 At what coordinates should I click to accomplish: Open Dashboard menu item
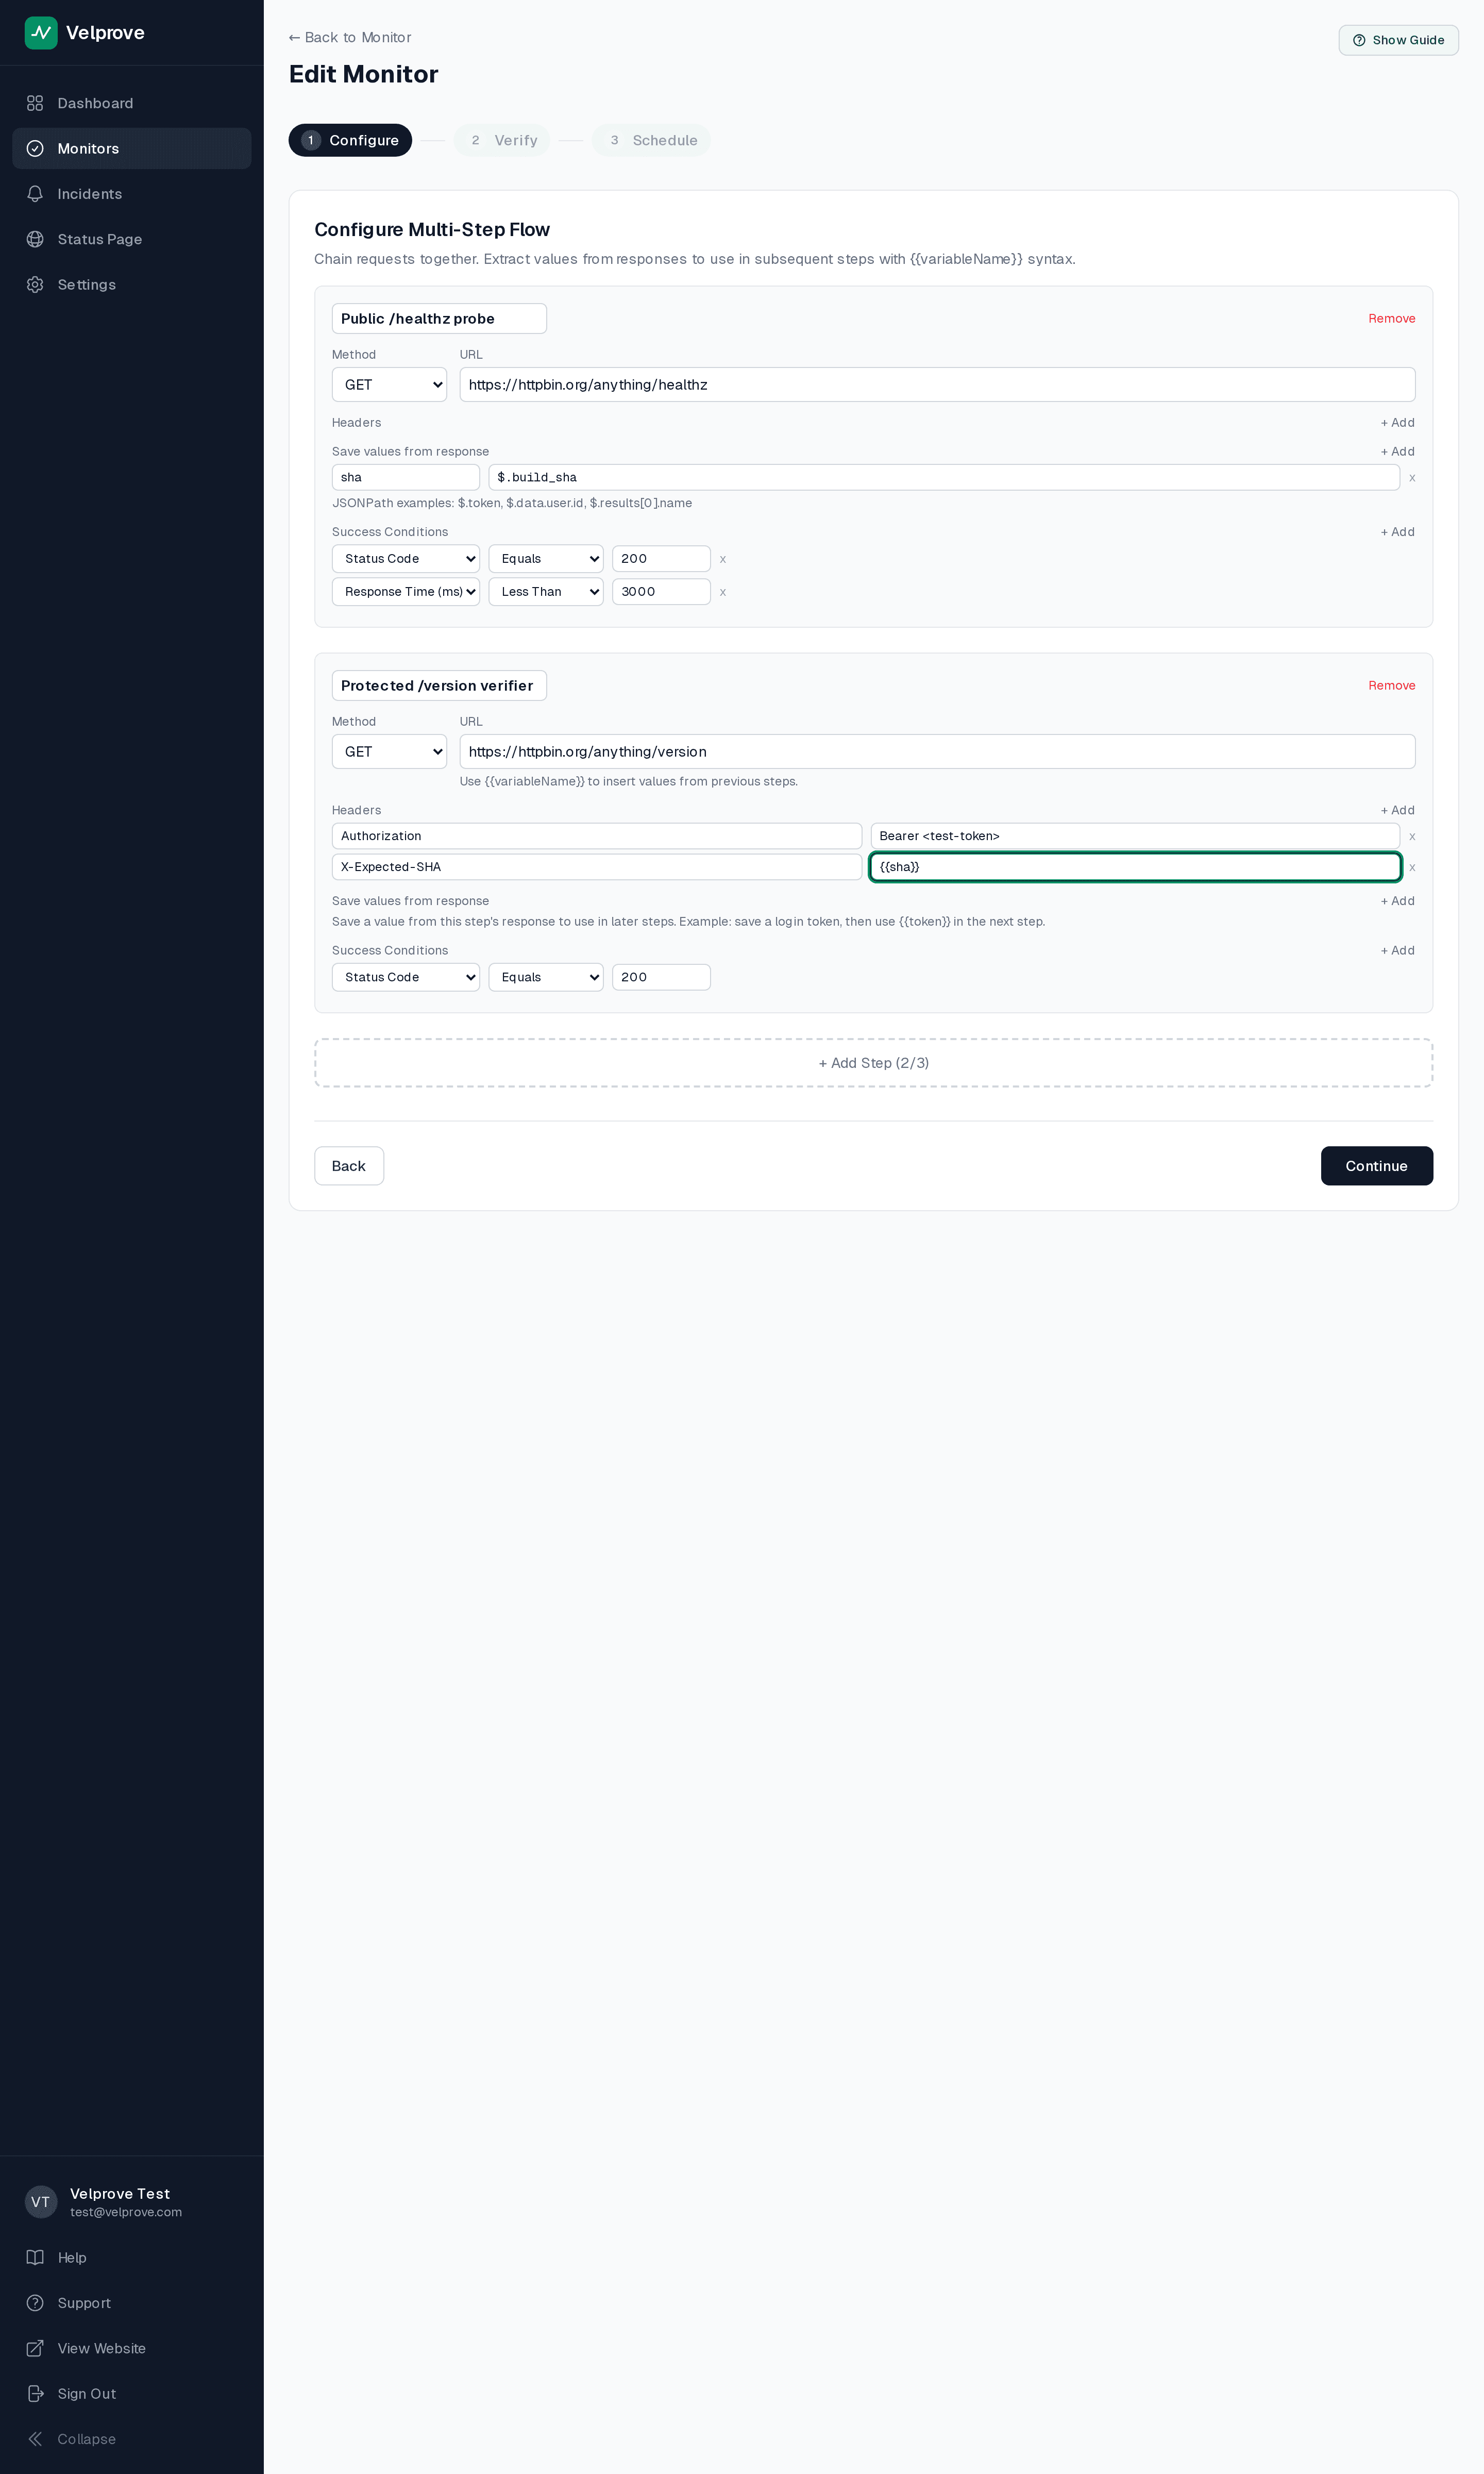132,103
